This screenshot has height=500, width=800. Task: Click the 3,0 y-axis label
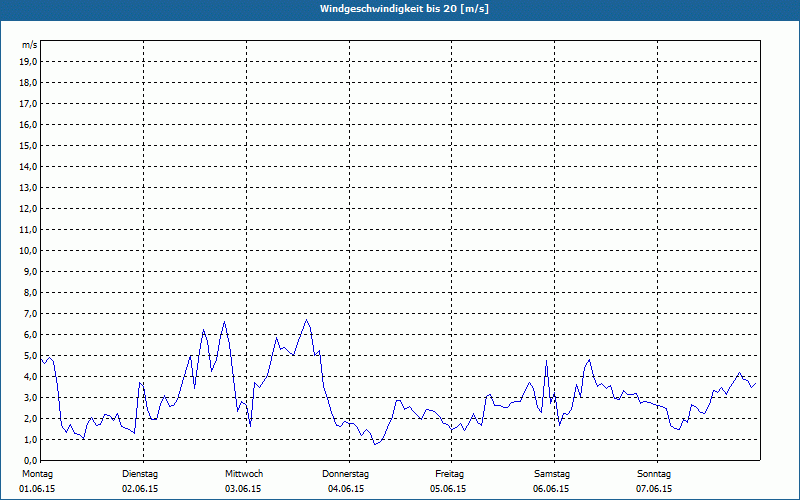[30, 397]
